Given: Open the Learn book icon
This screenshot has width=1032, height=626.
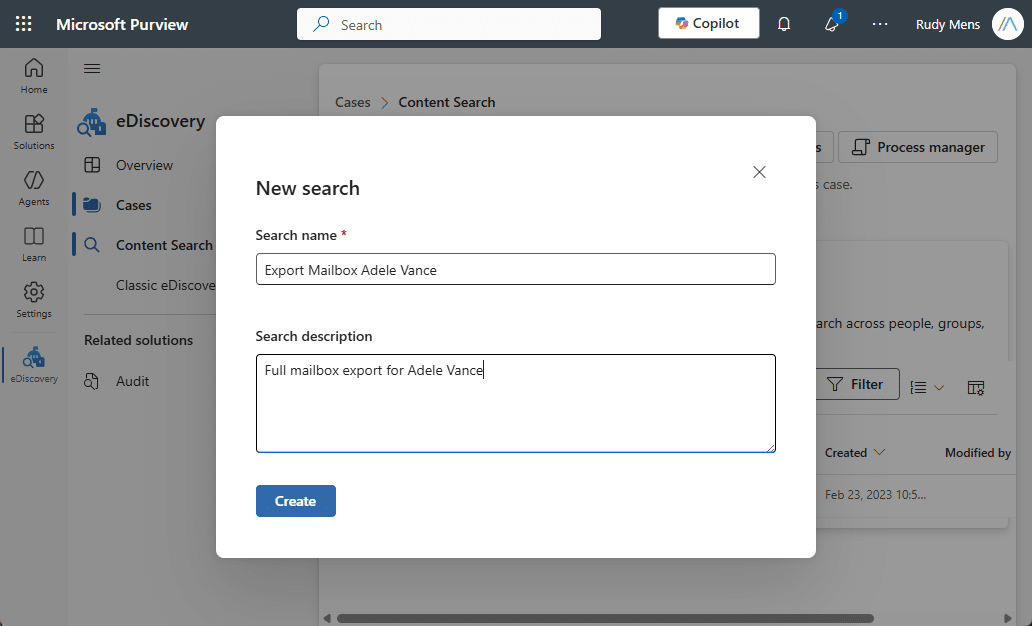Looking at the screenshot, I should tap(34, 236).
